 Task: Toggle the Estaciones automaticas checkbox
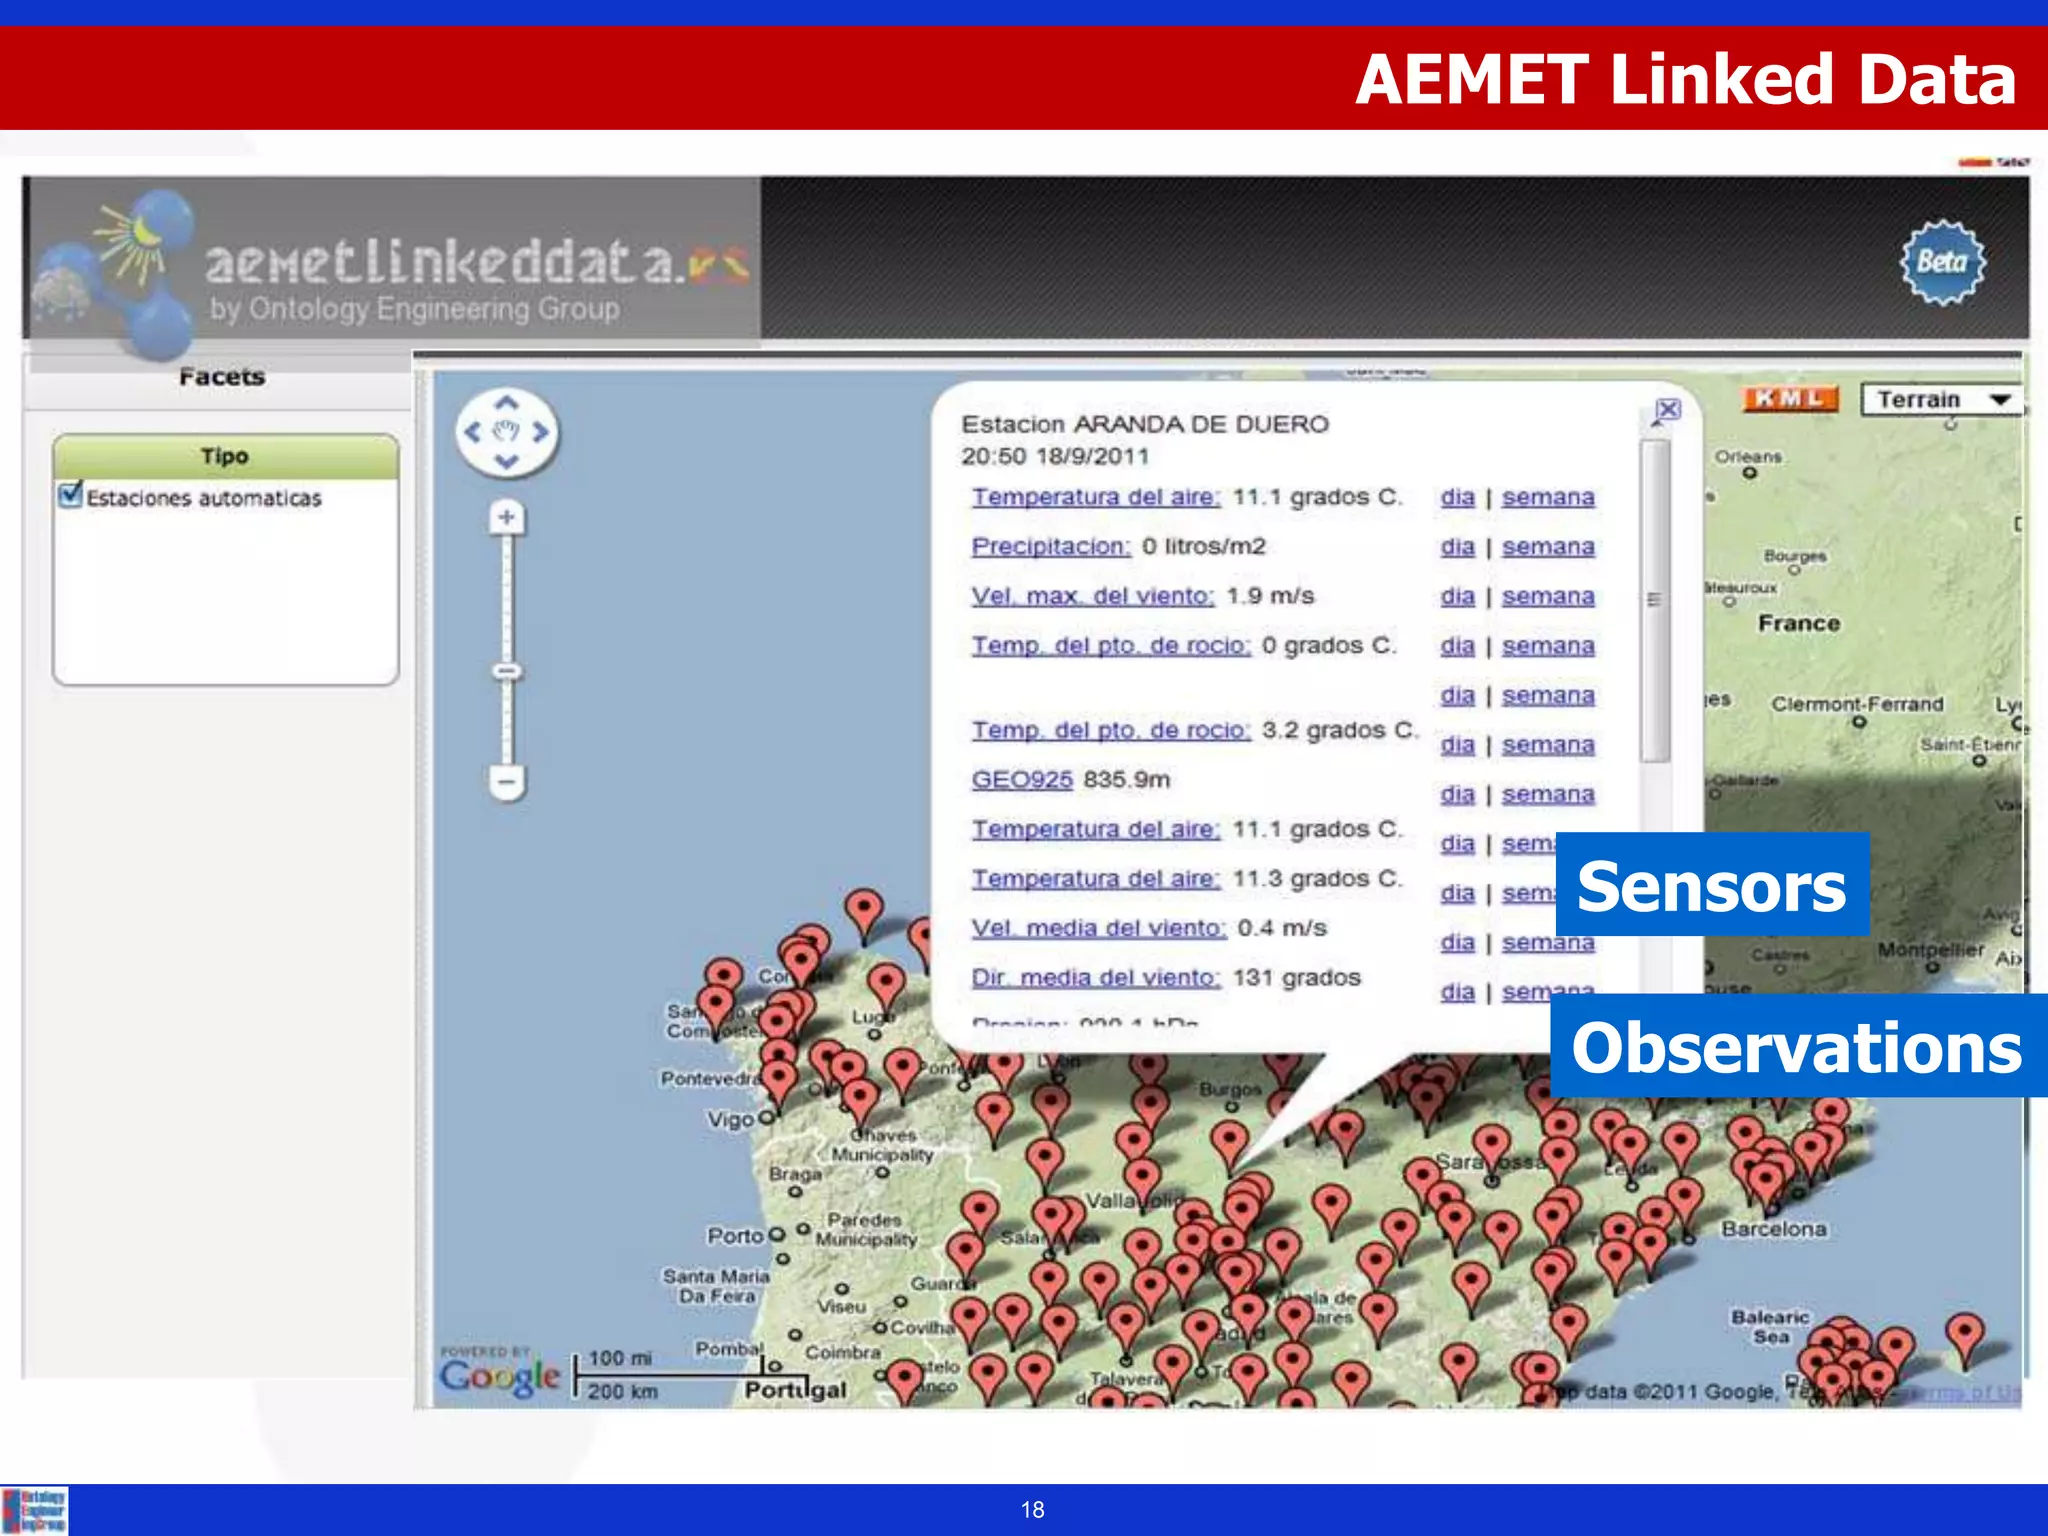click(70, 494)
